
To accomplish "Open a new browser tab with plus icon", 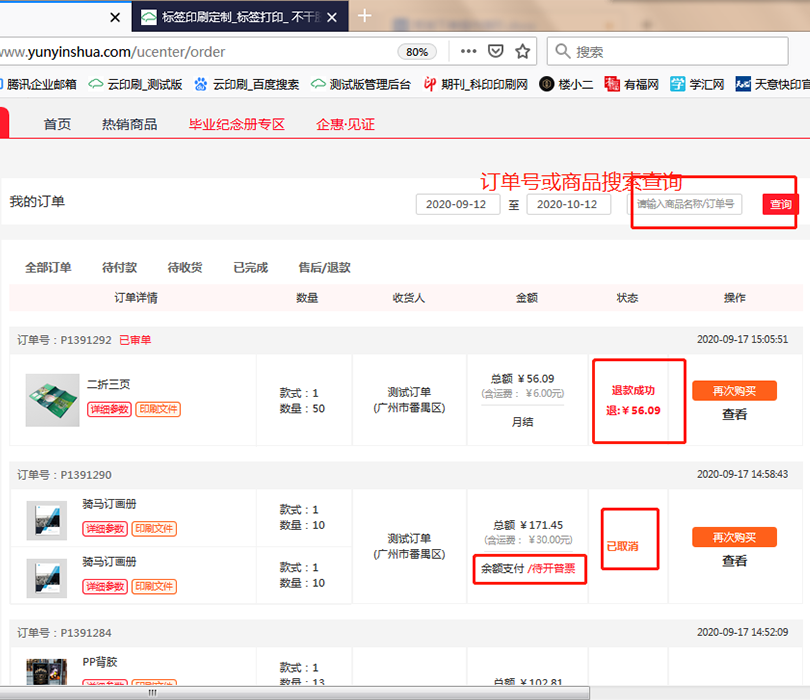I will [365, 16].
